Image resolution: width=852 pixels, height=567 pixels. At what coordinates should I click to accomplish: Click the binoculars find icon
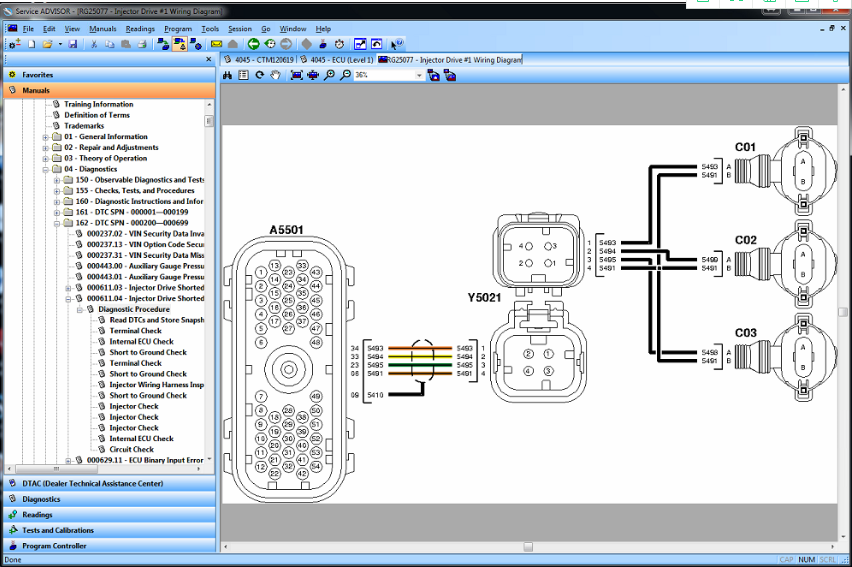tap(228, 75)
